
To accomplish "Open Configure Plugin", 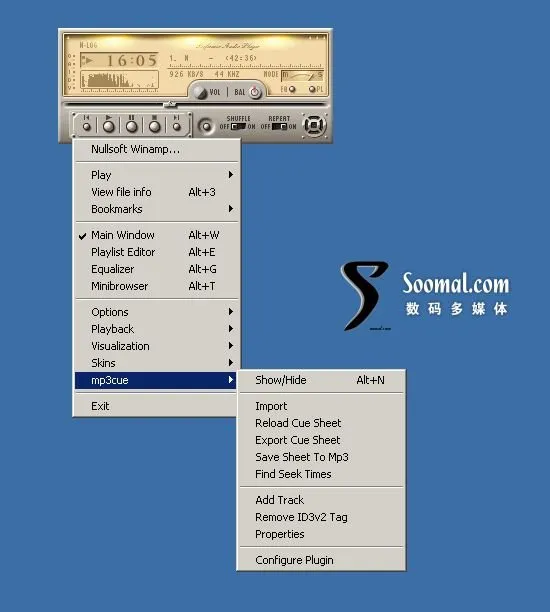I will click(321, 560).
